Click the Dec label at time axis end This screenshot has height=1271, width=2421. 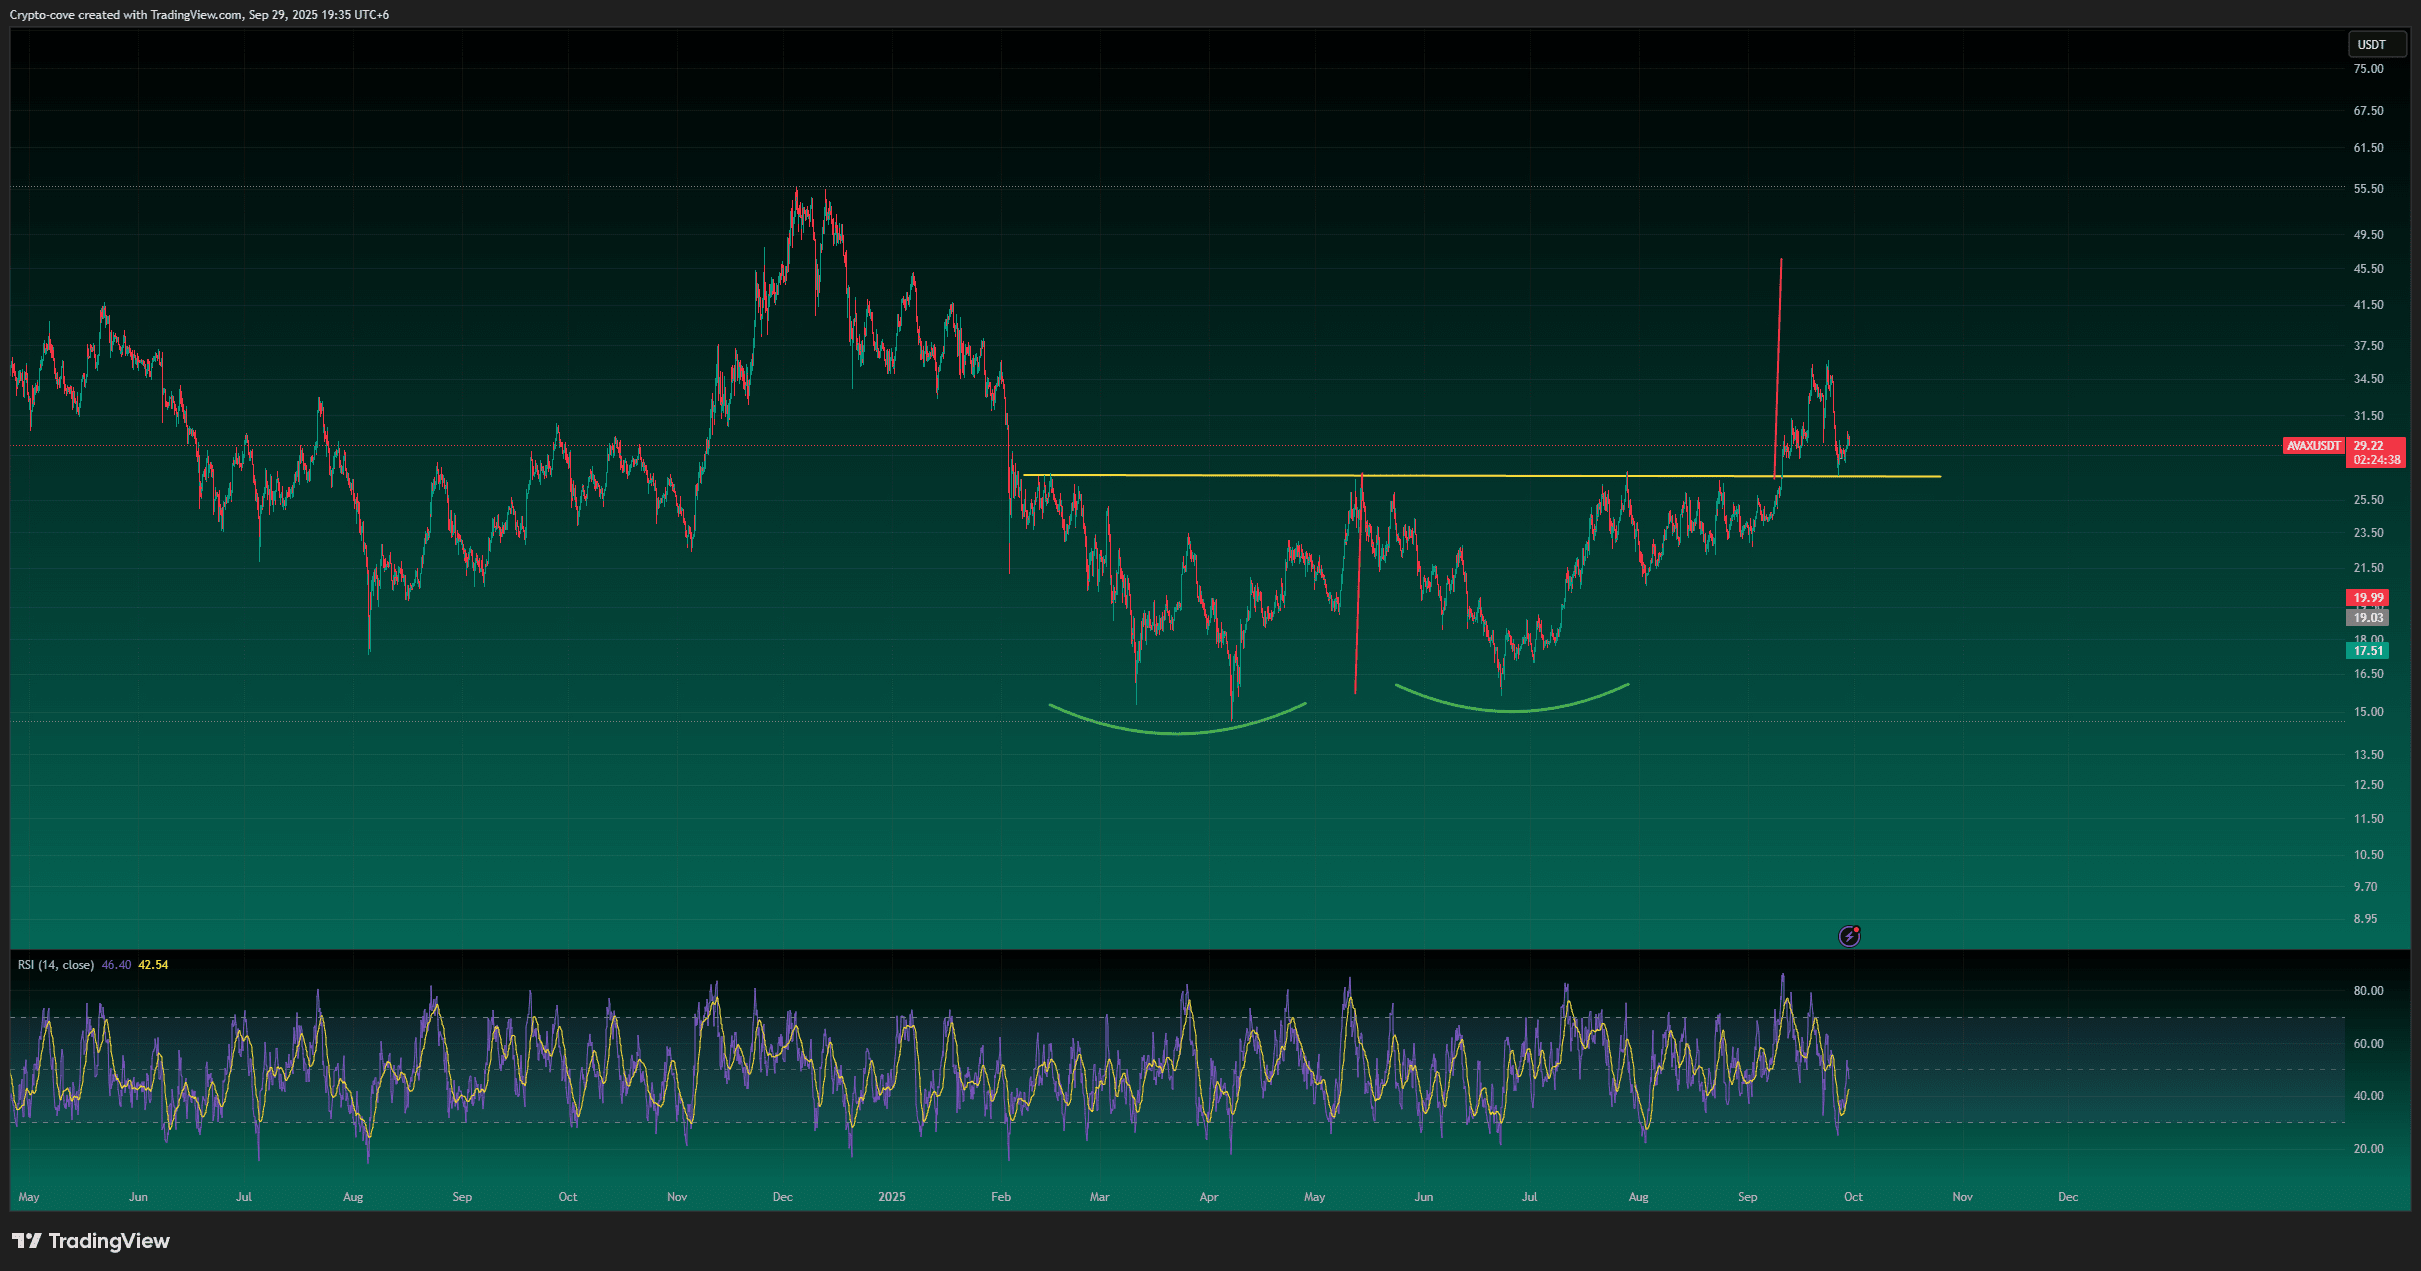2067,1197
